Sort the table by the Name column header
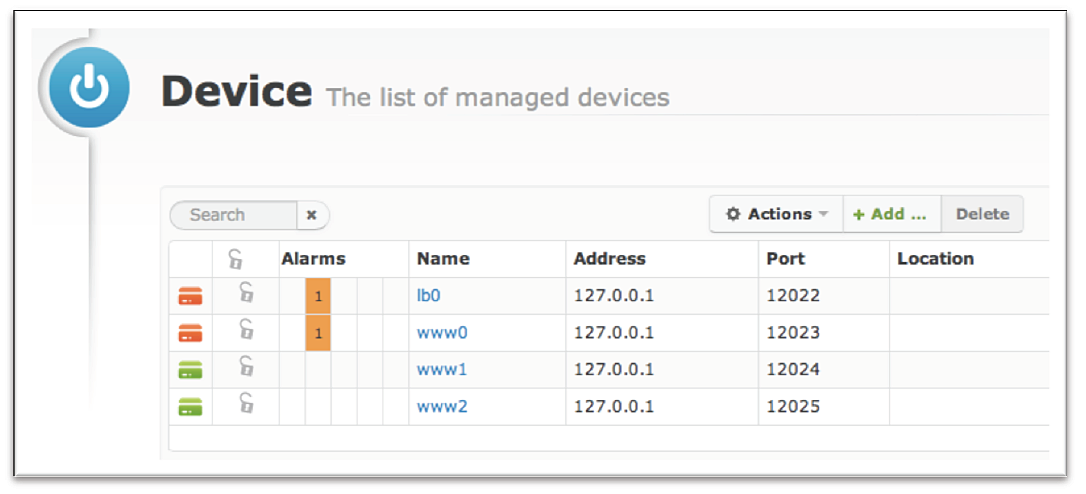The height and width of the screenshot is (494, 1086). 443,259
